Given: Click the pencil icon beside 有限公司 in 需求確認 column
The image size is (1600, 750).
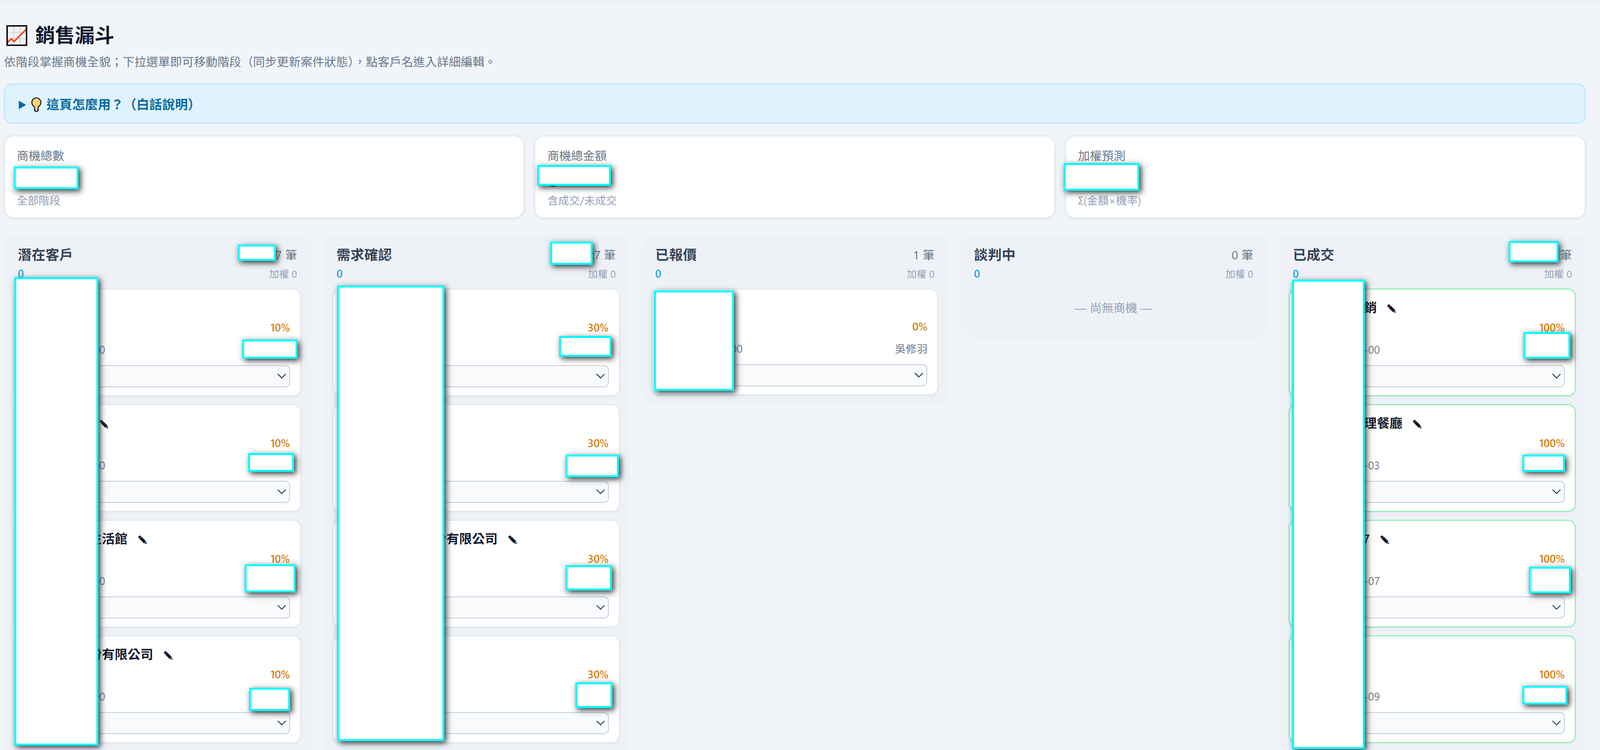Looking at the screenshot, I should click(x=512, y=540).
